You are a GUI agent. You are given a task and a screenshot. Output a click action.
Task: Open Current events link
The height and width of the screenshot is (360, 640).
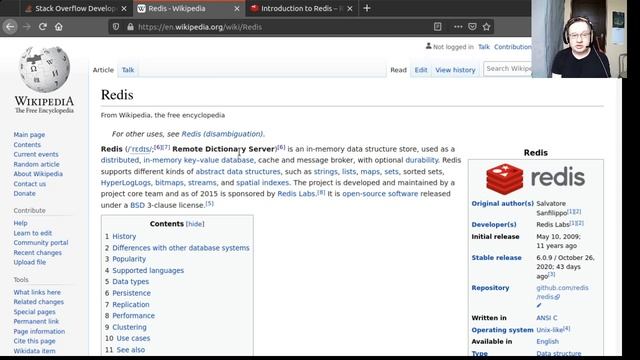pyautogui.click(x=36, y=154)
